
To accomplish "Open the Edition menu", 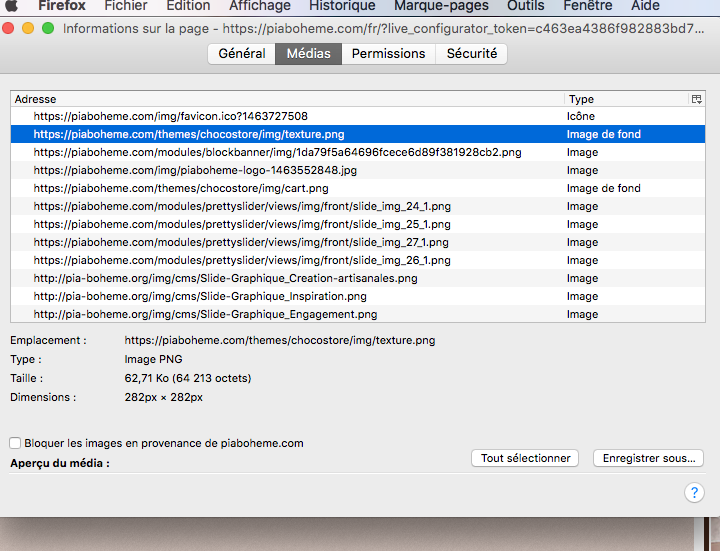I will (x=188, y=6).
